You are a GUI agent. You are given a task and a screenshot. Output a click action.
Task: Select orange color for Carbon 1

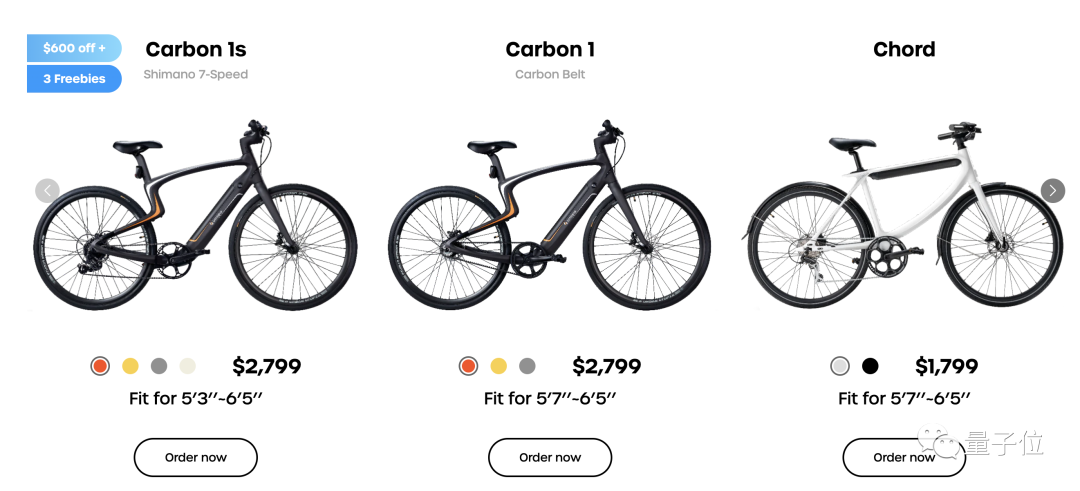coord(468,366)
